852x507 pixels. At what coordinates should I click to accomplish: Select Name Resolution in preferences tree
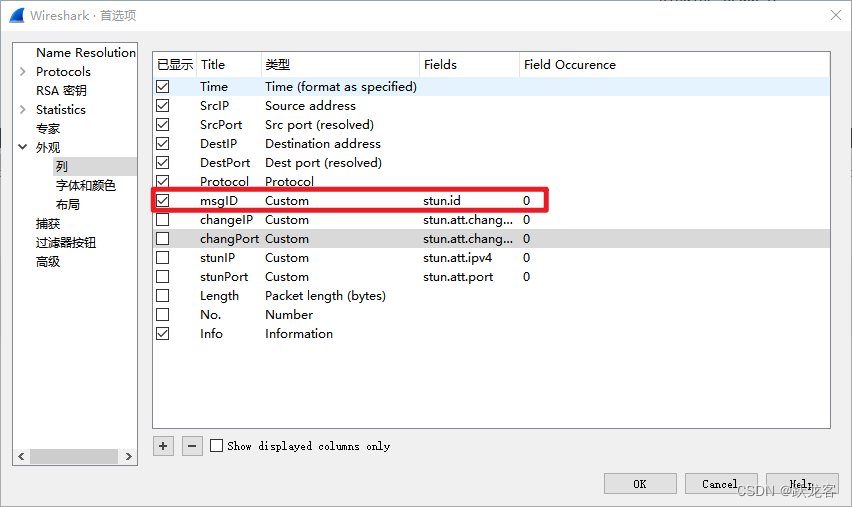coord(86,53)
